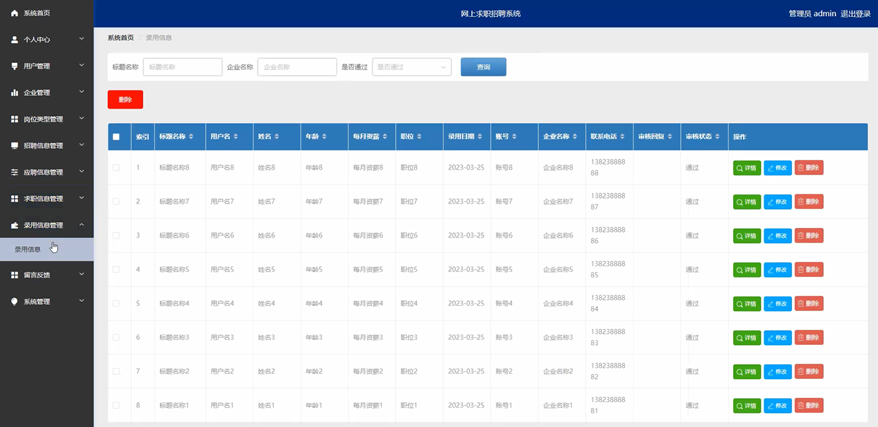The height and width of the screenshot is (427, 878).
Task: Expand the 招聘信息管理 menu chevron
Action: (x=82, y=145)
